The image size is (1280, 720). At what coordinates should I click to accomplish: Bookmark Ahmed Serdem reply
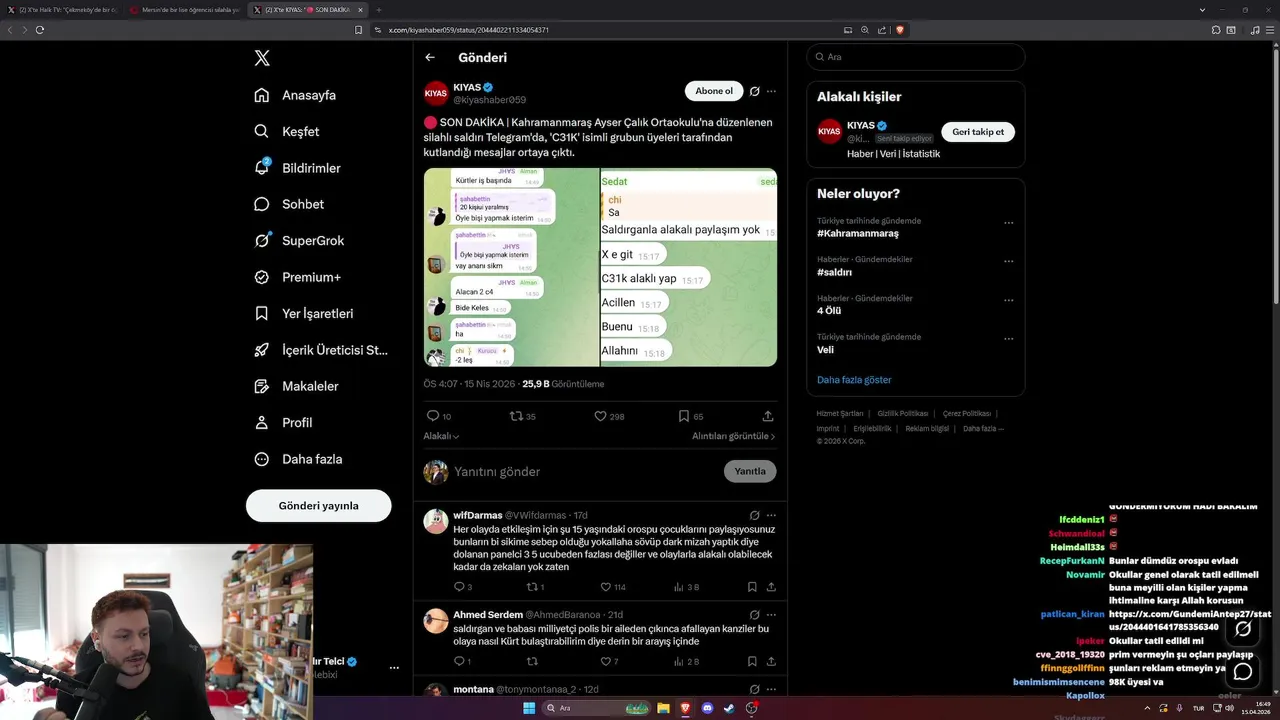tap(752, 661)
